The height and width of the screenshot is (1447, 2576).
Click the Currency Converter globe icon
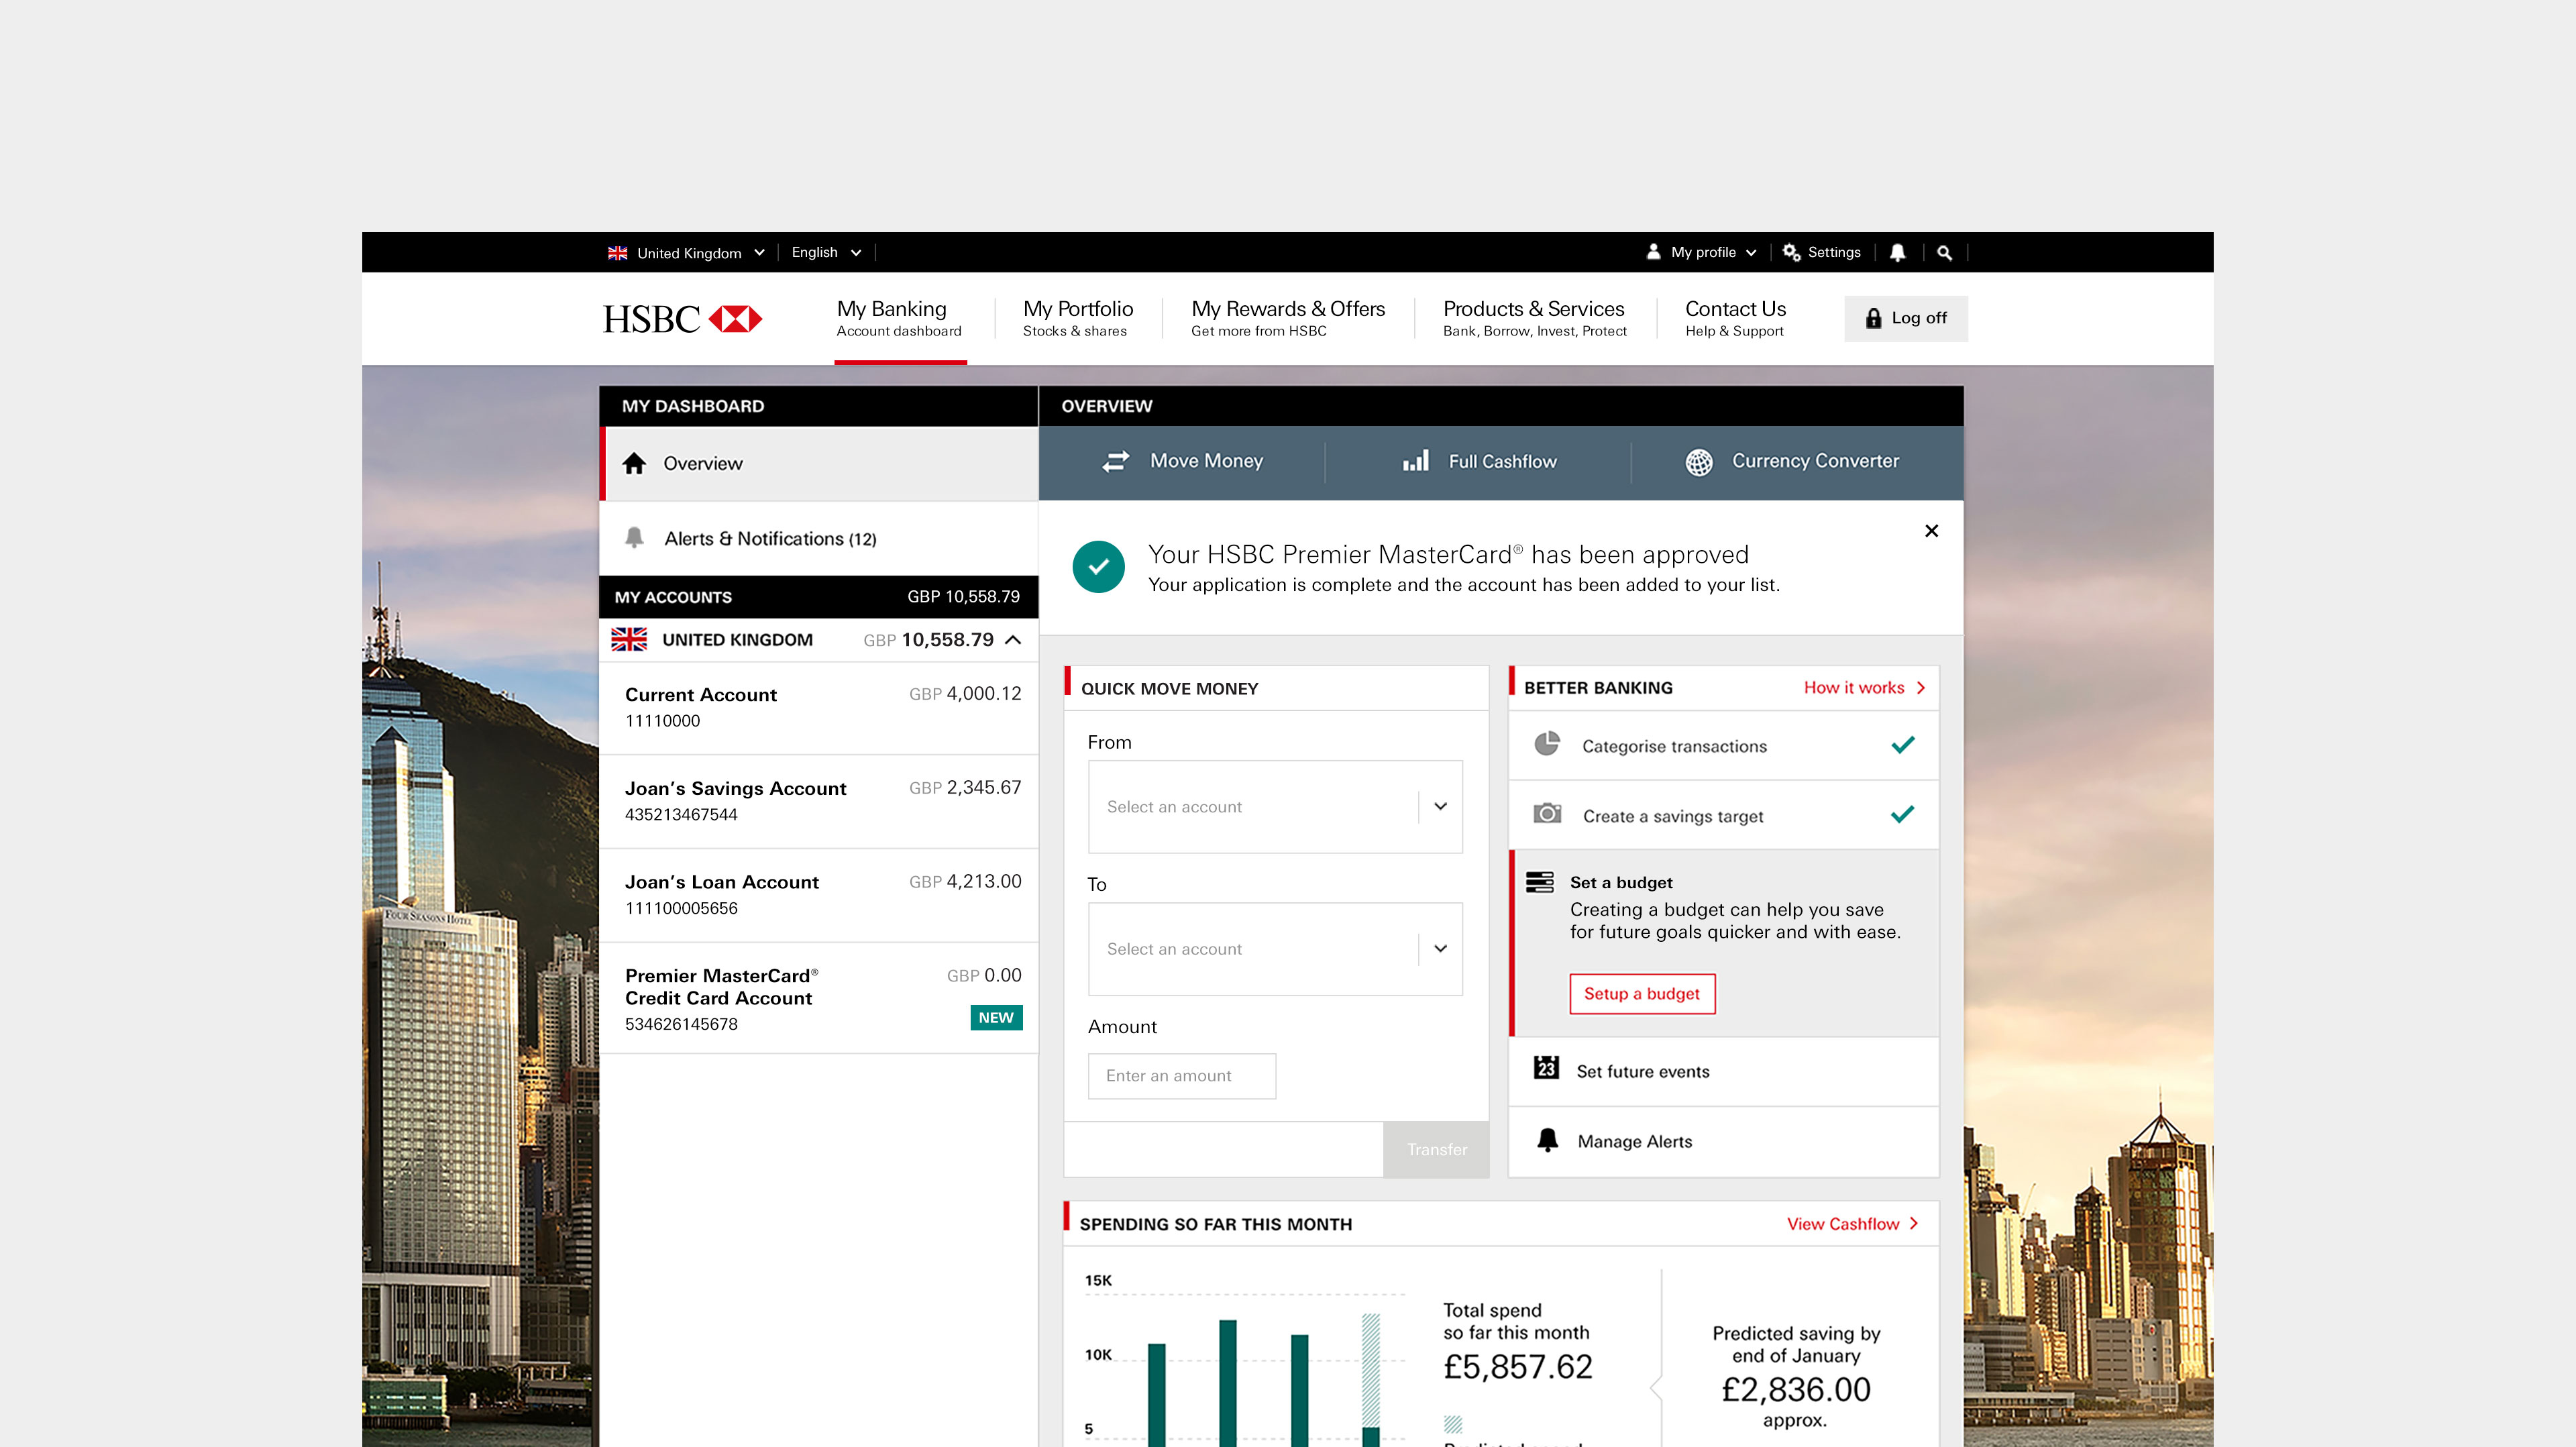1699,462
